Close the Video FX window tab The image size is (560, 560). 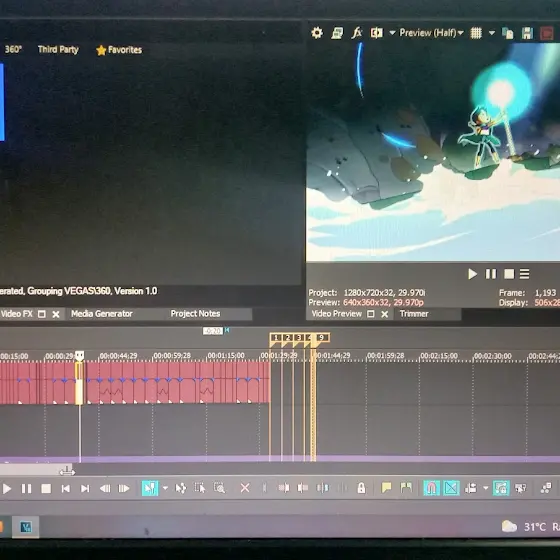(x=56, y=315)
